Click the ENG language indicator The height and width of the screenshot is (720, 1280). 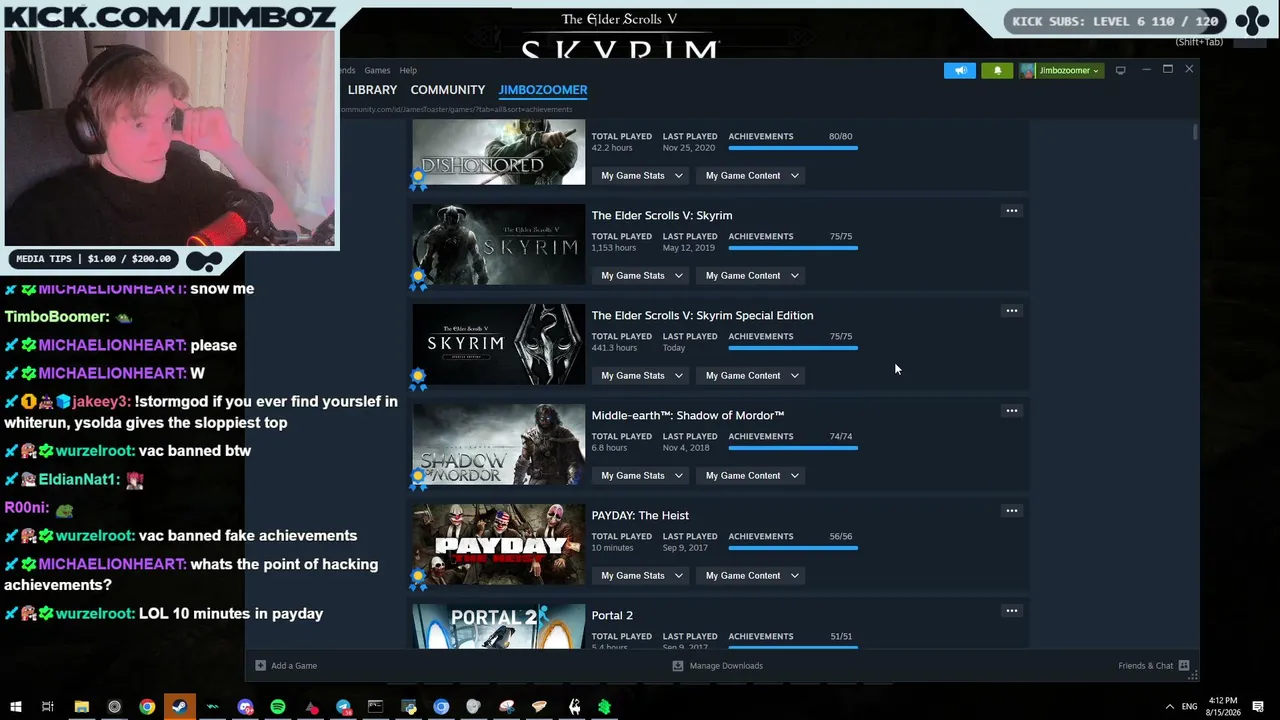tap(1189, 707)
